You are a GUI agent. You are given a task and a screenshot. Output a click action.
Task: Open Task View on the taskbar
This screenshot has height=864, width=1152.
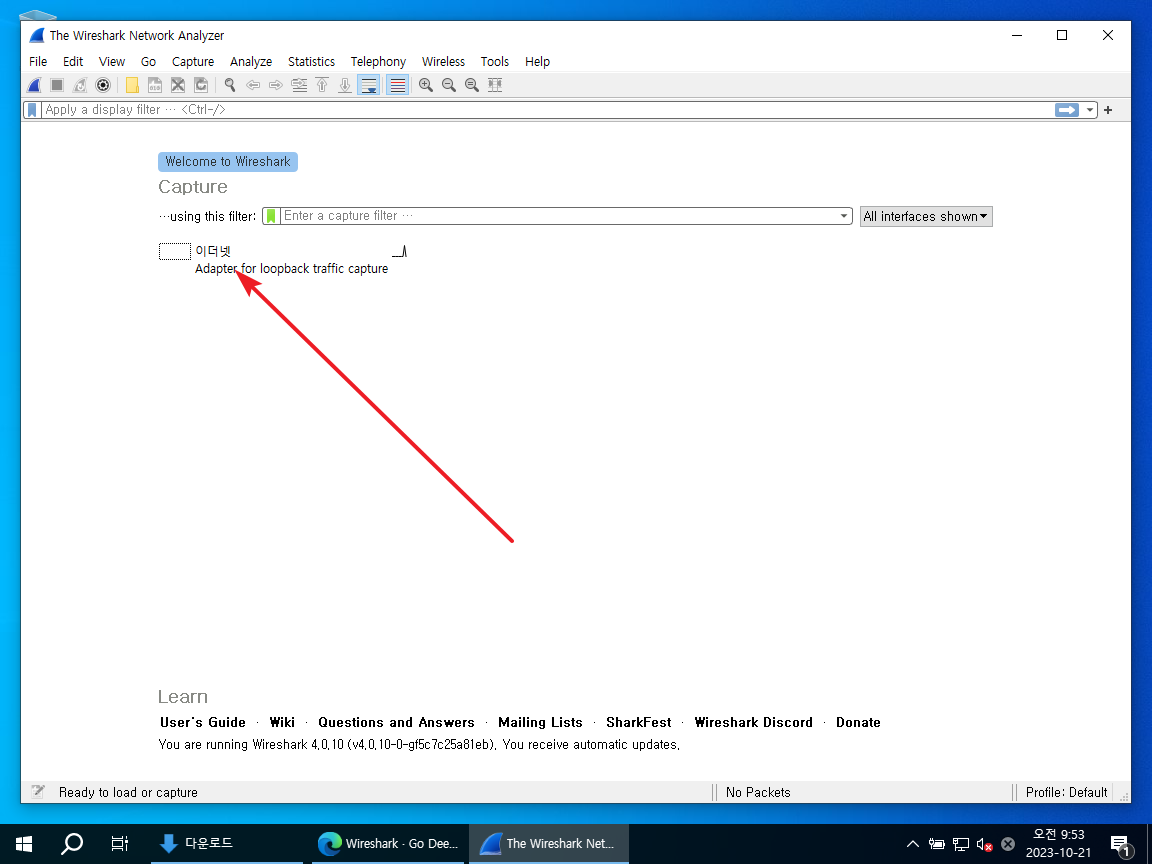tap(119, 843)
